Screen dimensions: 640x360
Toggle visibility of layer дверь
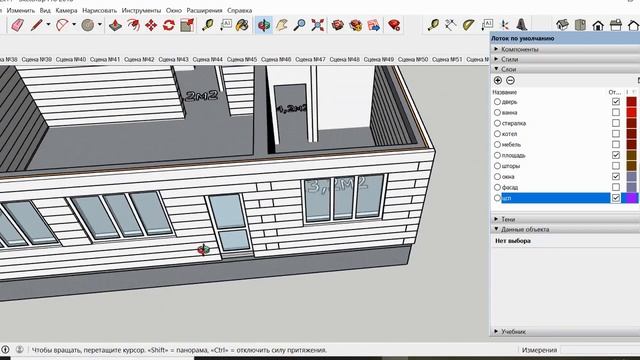pos(616,102)
